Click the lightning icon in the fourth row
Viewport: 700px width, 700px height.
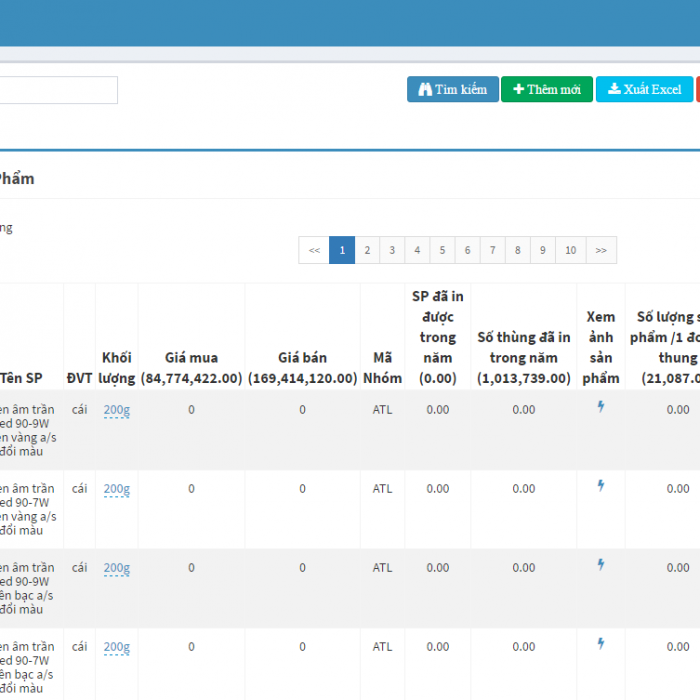click(601, 644)
